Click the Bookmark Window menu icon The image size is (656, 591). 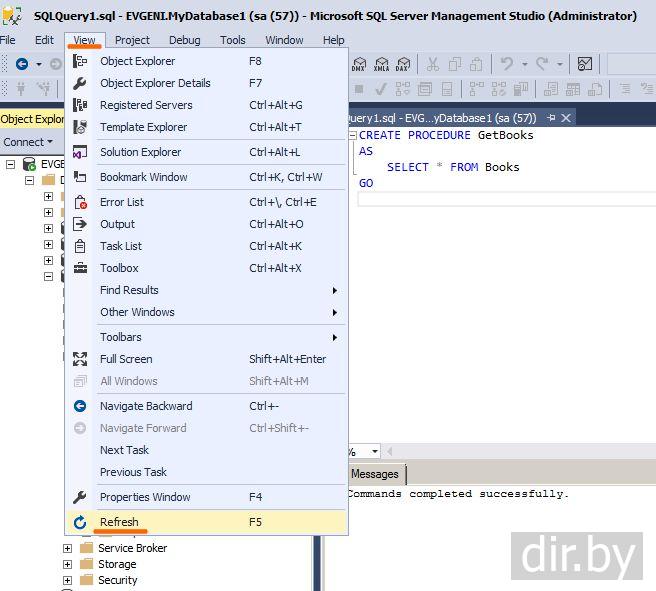(x=79, y=177)
